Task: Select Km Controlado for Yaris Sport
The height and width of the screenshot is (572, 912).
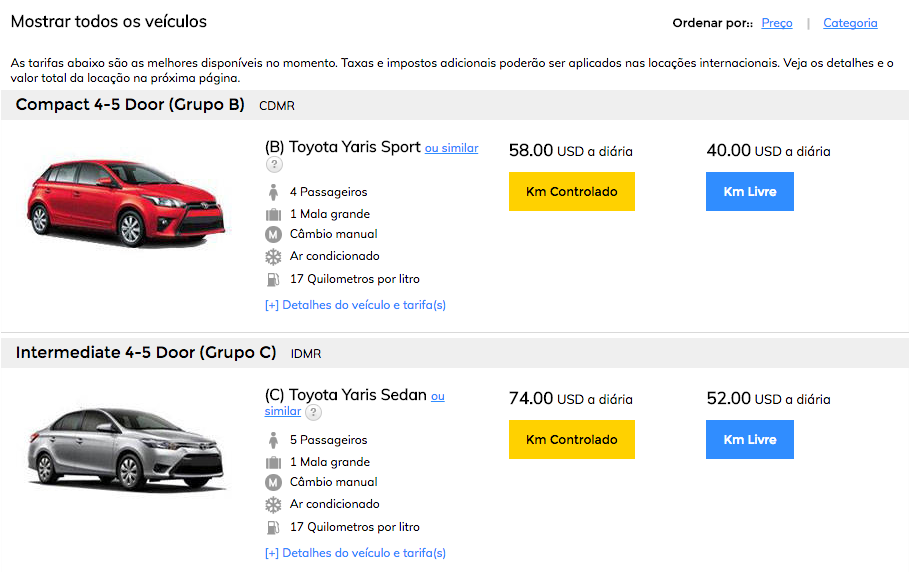Action: (571, 191)
